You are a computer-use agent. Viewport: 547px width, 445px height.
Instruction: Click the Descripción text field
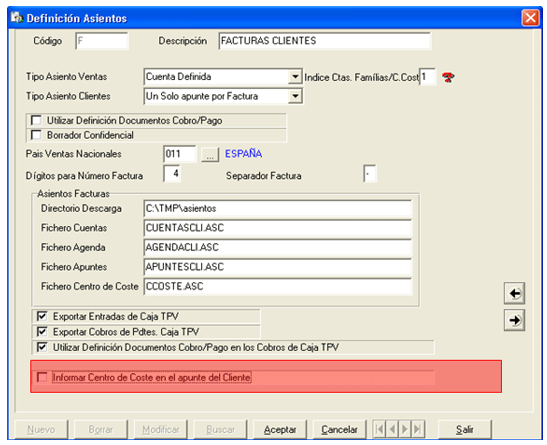point(325,41)
